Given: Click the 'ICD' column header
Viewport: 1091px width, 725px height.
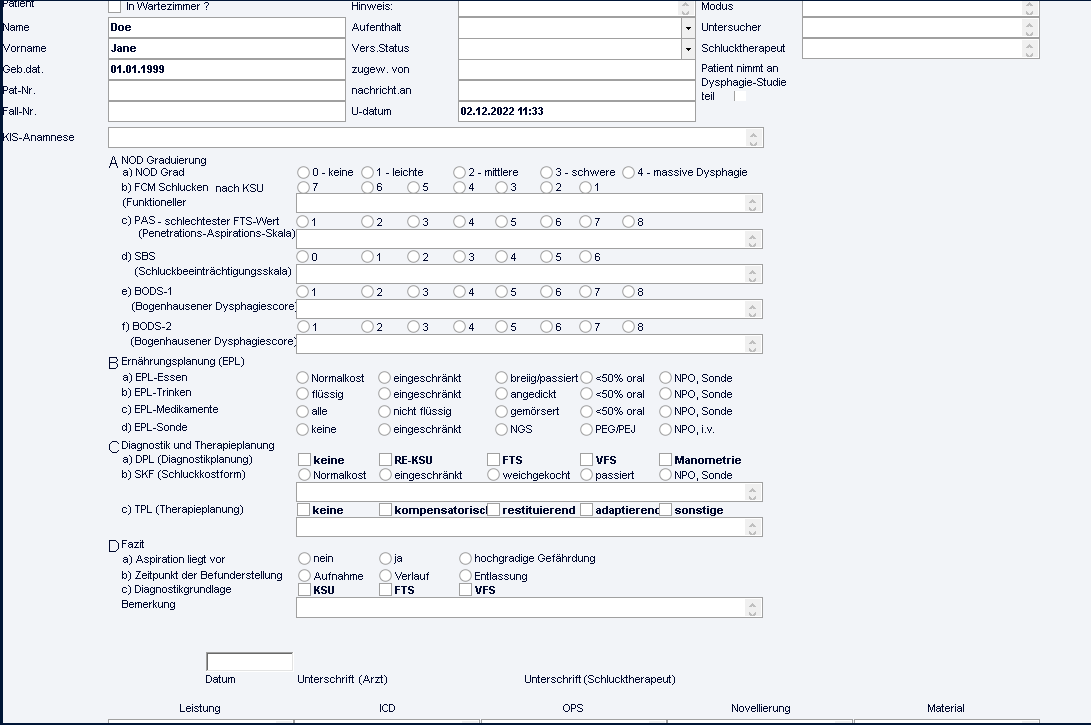Looking at the screenshot, I should [x=387, y=708].
